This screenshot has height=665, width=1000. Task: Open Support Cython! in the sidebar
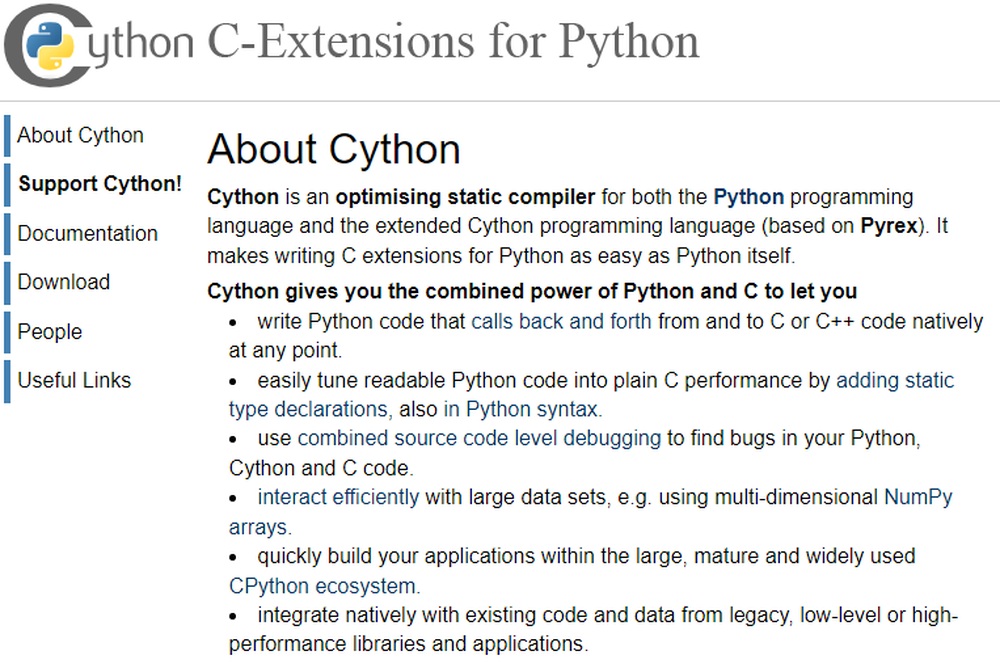click(x=100, y=184)
